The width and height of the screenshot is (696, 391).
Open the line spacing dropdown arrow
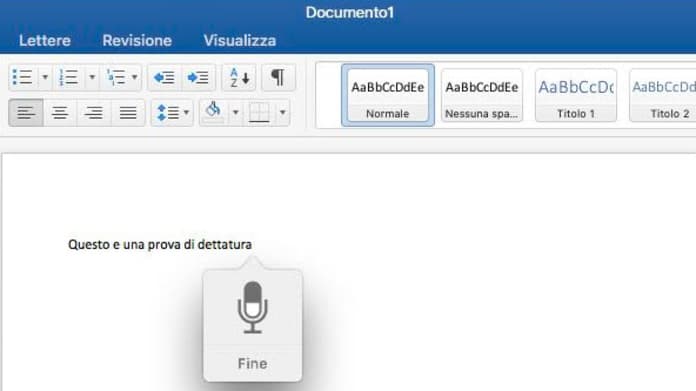tap(186, 112)
